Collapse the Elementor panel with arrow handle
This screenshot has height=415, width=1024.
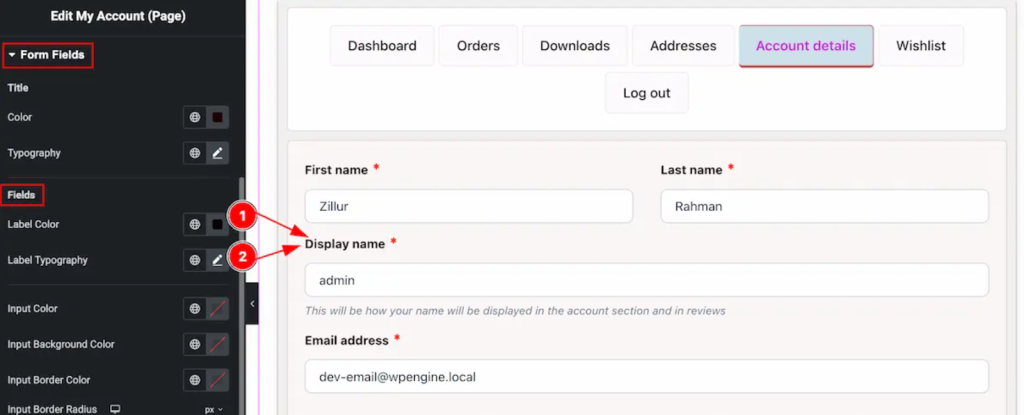click(252, 304)
